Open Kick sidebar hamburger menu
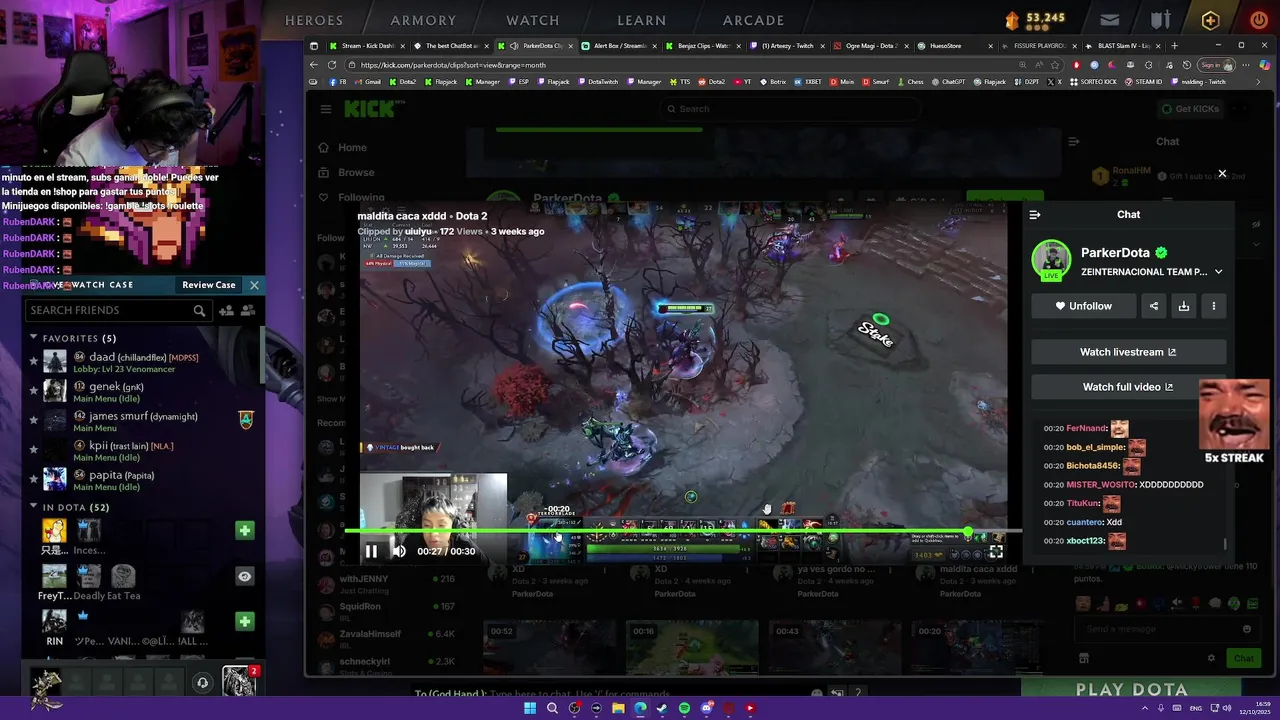Viewport: 1280px width, 720px height. point(326,109)
